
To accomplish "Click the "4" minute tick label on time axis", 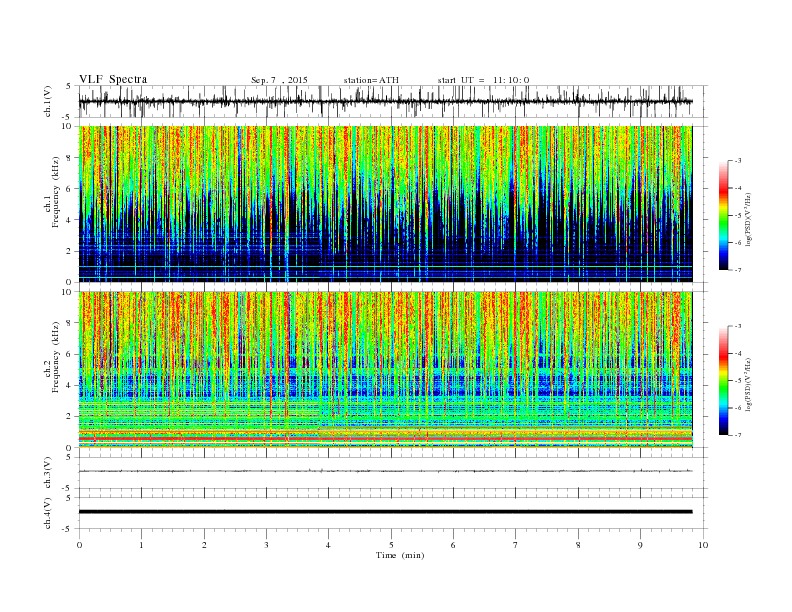I will [329, 545].
